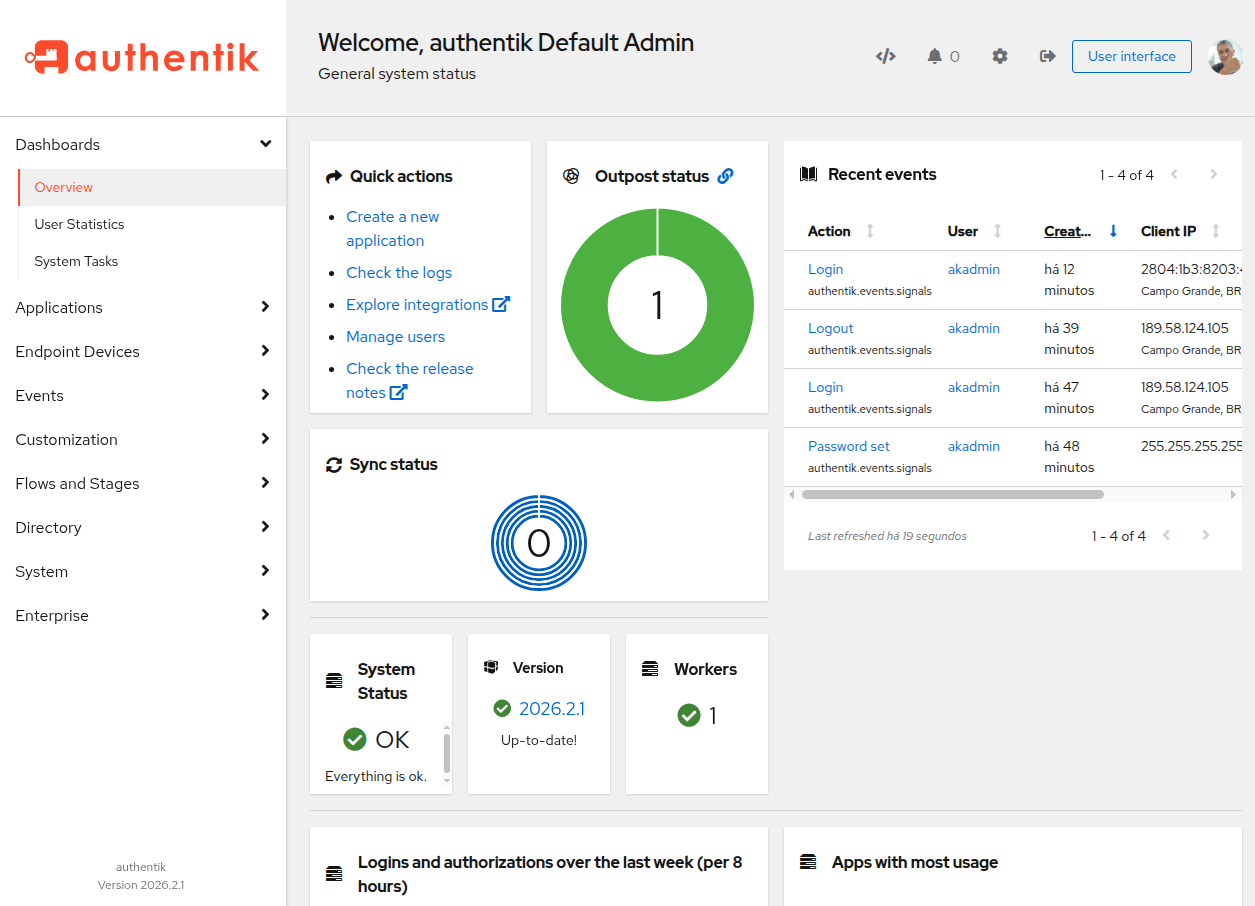This screenshot has height=906, width=1255.
Task: Click the User interface button
Action: tap(1131, 56)
